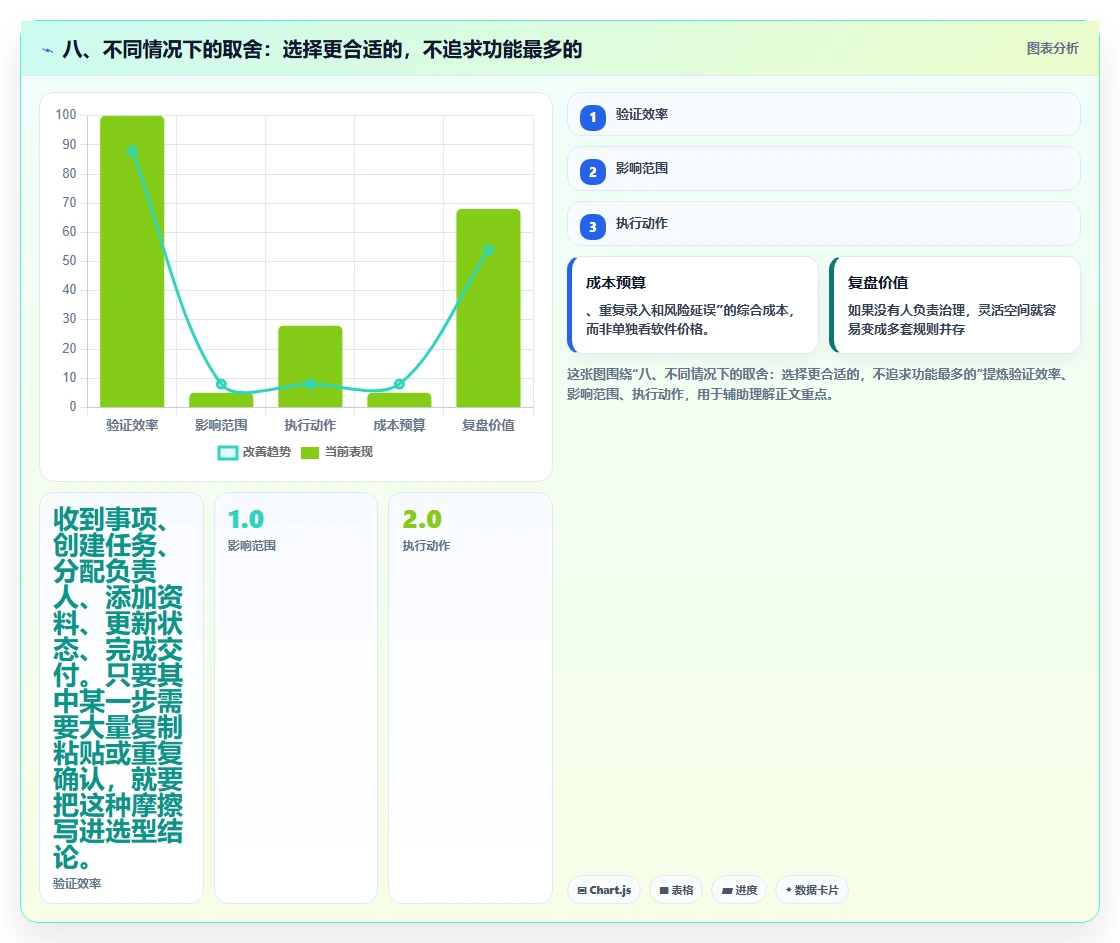Viewport: 1120px width, 943px height.
Task: Click the 图表分析 label in the header
Action: click(x=1052, y=49)
